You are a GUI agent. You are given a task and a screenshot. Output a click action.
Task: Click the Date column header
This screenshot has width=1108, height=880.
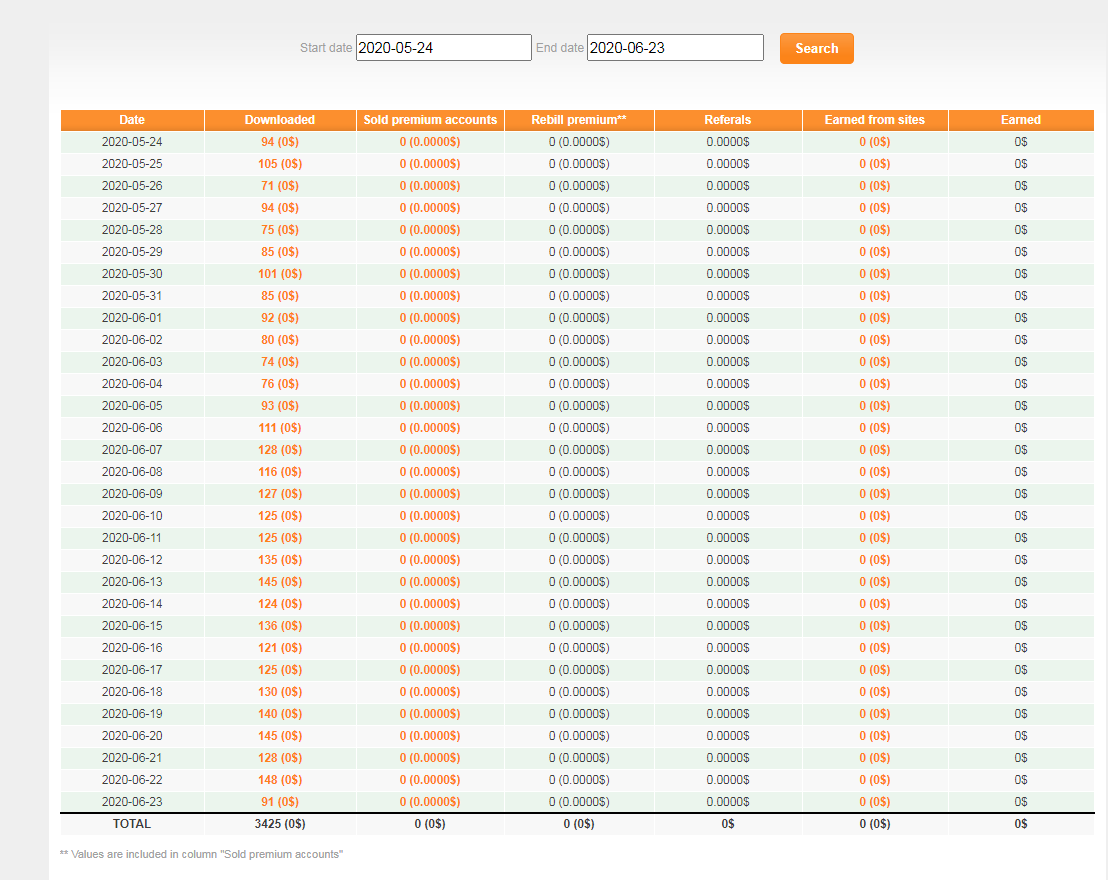132,119
